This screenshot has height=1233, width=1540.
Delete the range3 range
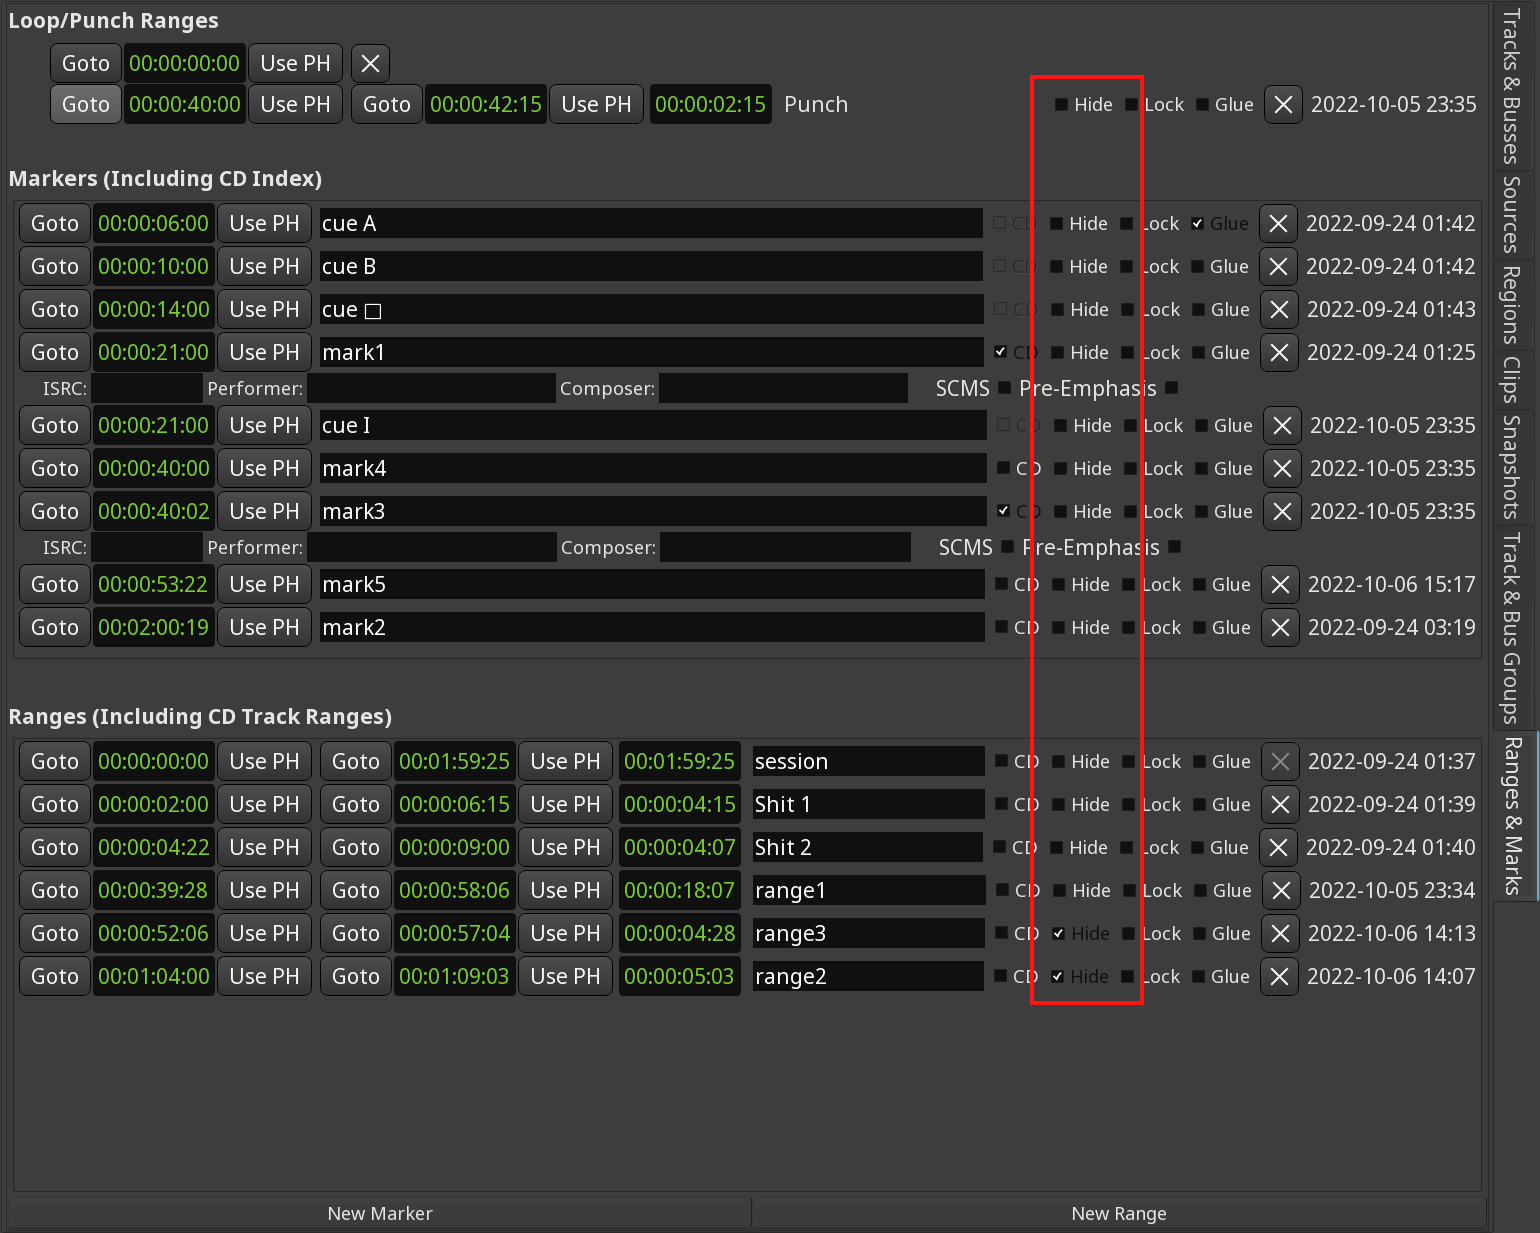(x=1280, y=933)
